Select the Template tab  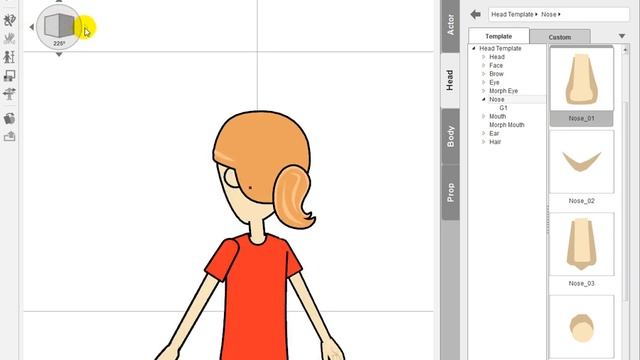(x=499, y=36)
